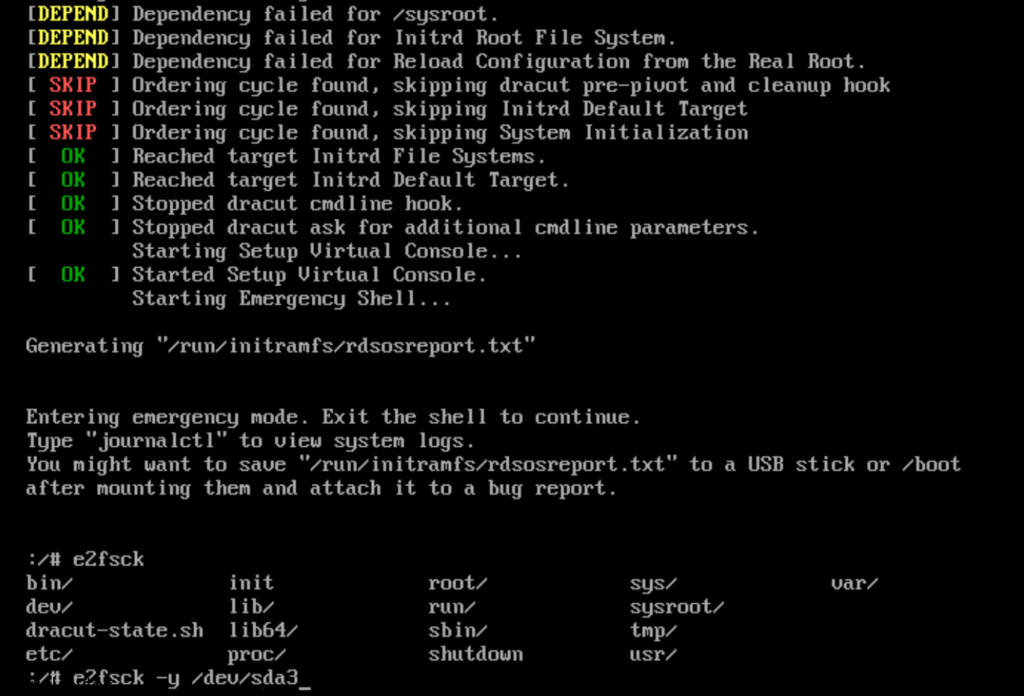Click the e2fsck -y /dev/sda3 command line
The image size is (1024, 696).
168,678
